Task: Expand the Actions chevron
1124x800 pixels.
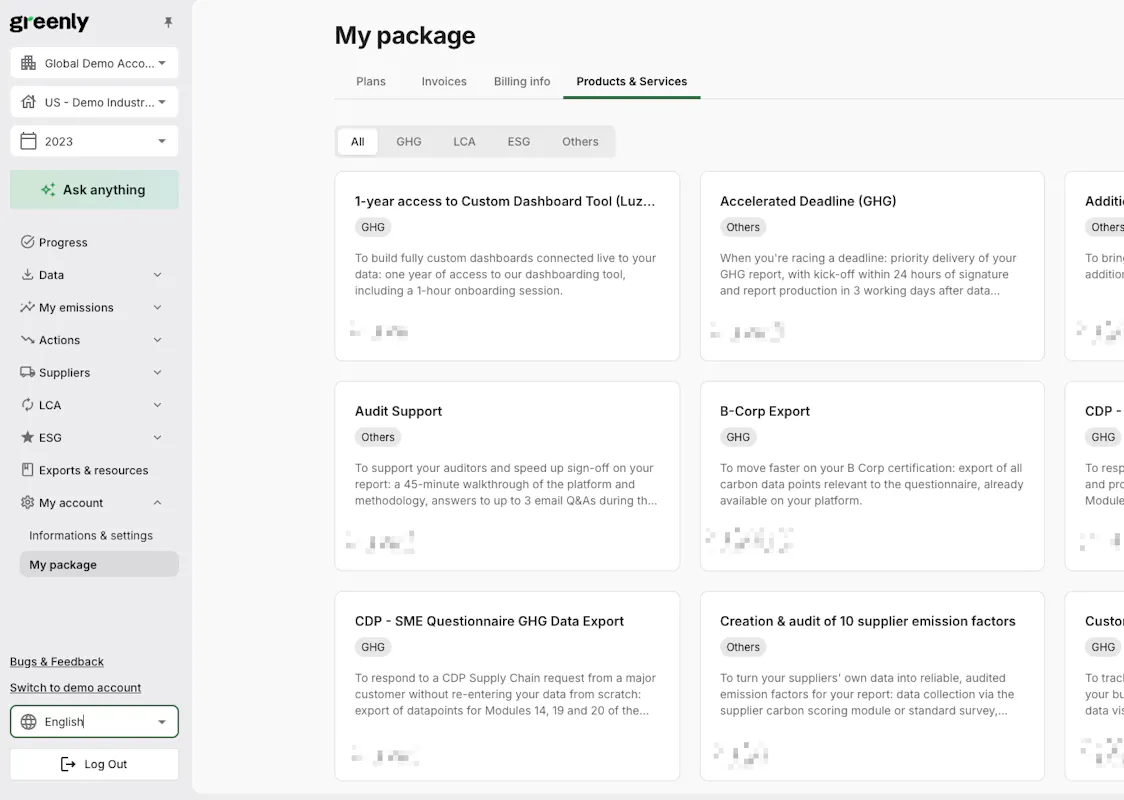Action: coord(158,340)
